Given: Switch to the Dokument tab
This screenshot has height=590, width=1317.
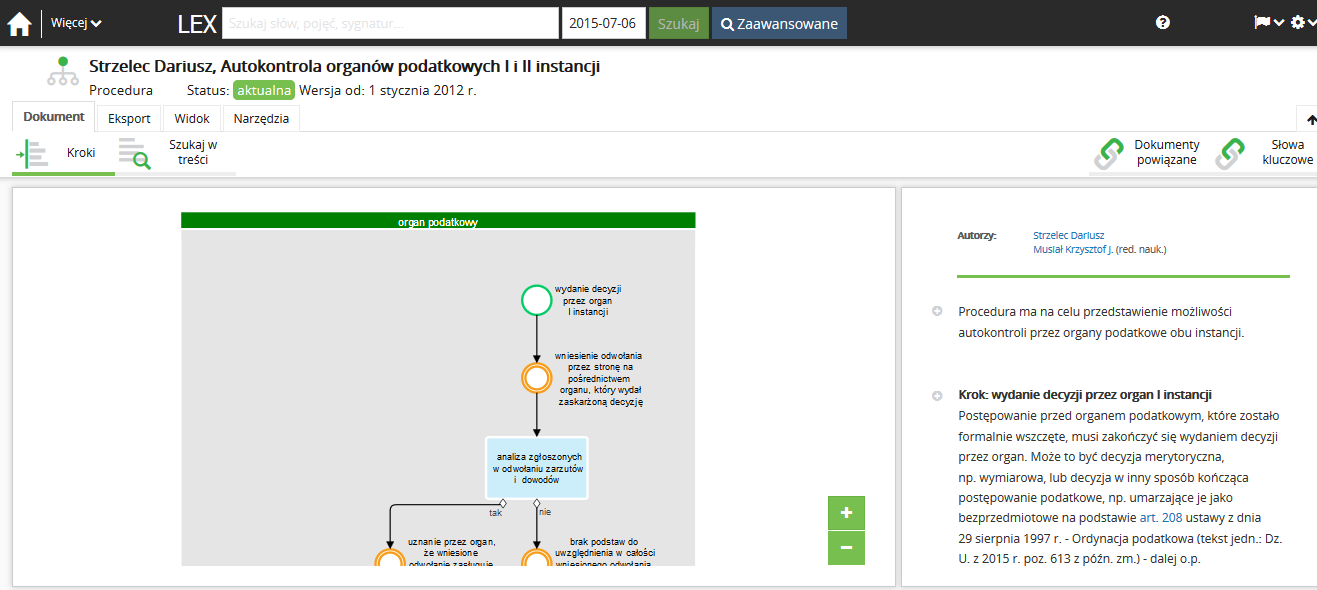Looking at the screenshot, I should (x=54, y=117).
